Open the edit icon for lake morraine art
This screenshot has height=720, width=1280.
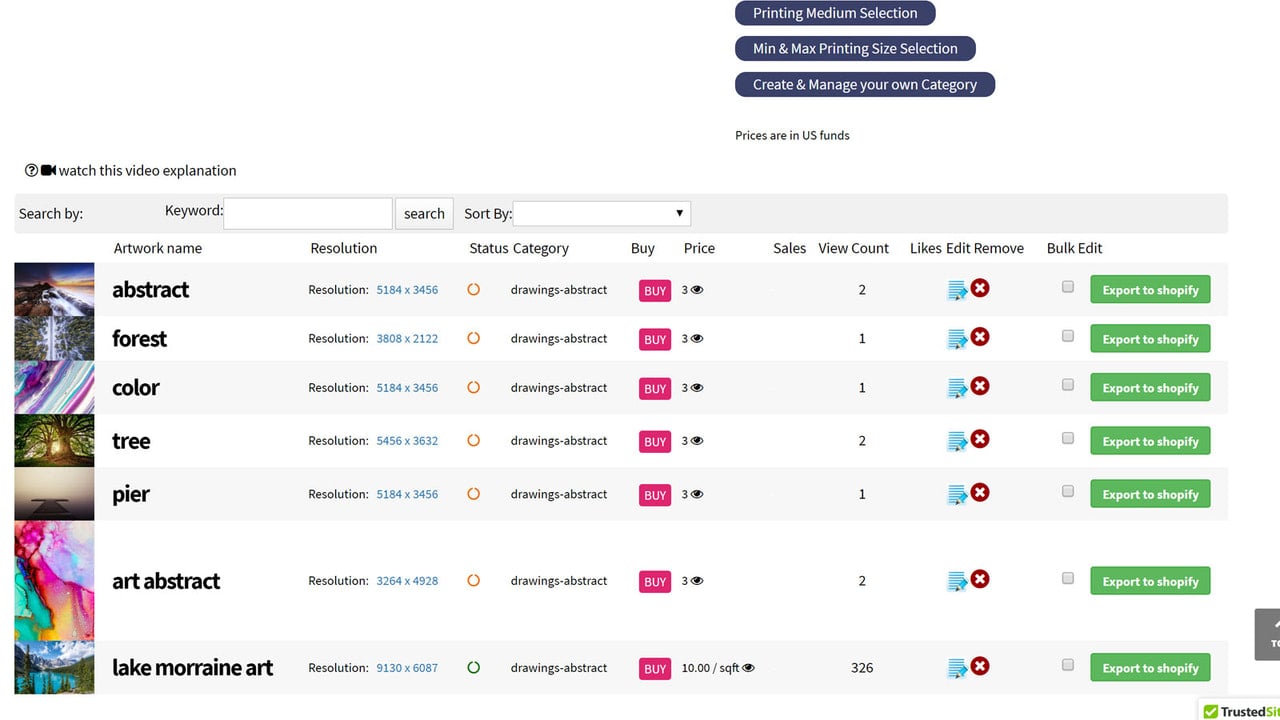click(957, 668)
